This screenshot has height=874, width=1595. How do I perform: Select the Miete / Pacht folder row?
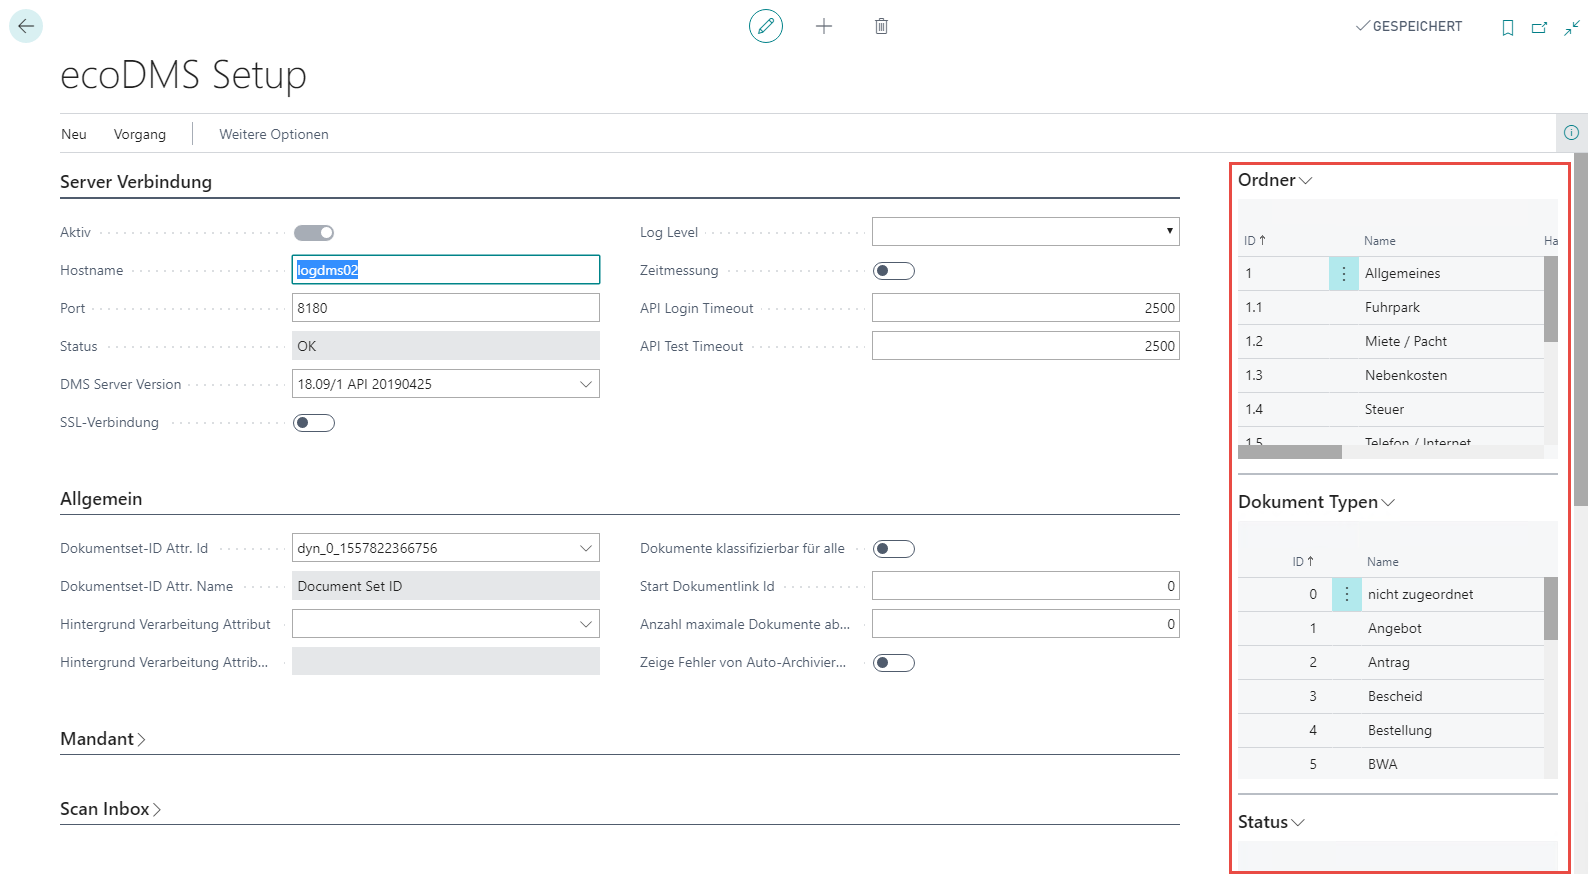coord(1391,342)
